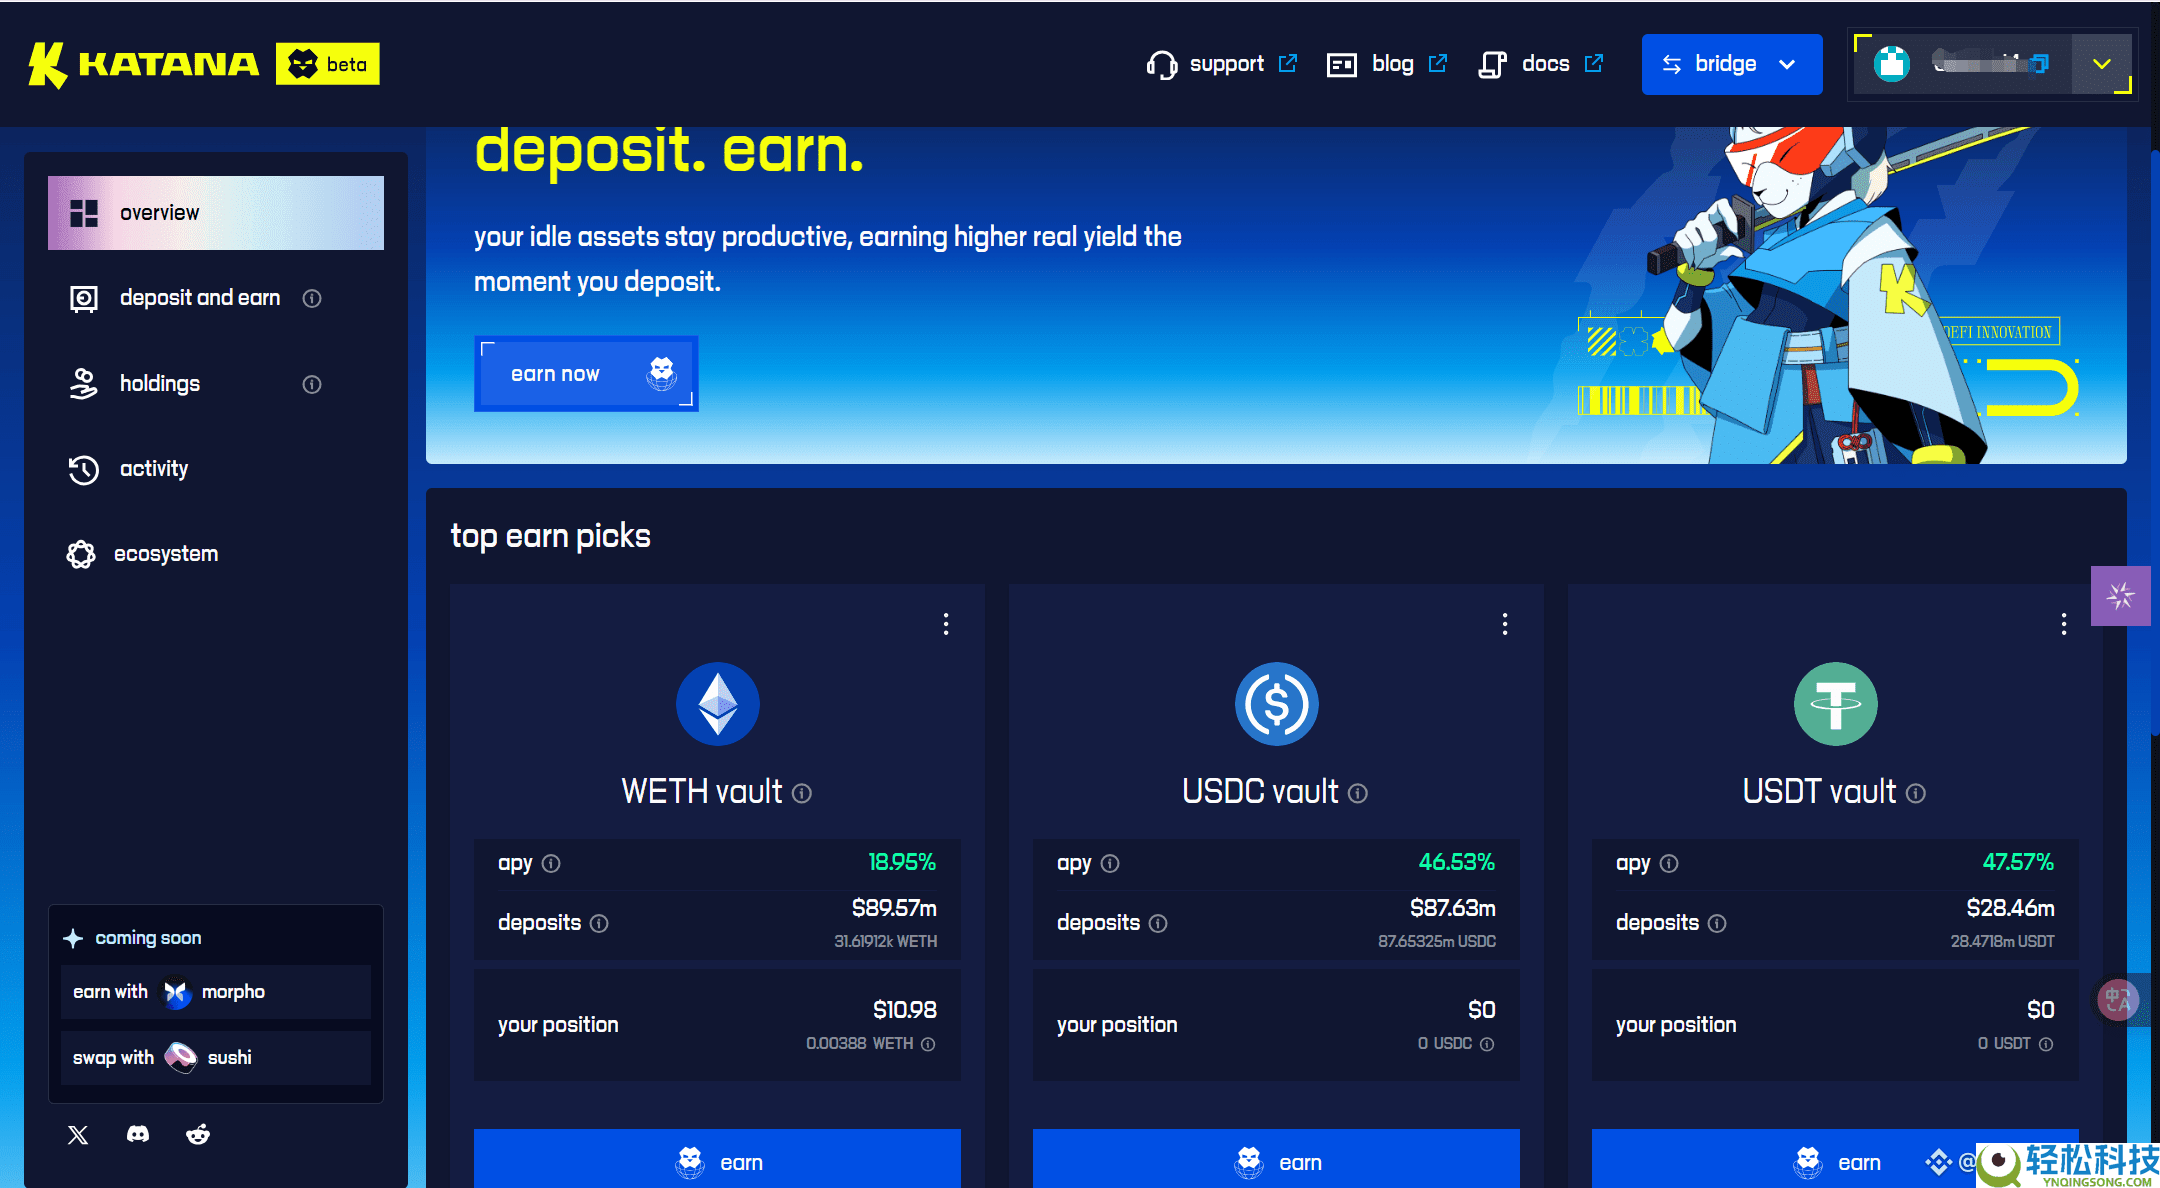Open USDT vault three-dot menu

click(2064, 624)
